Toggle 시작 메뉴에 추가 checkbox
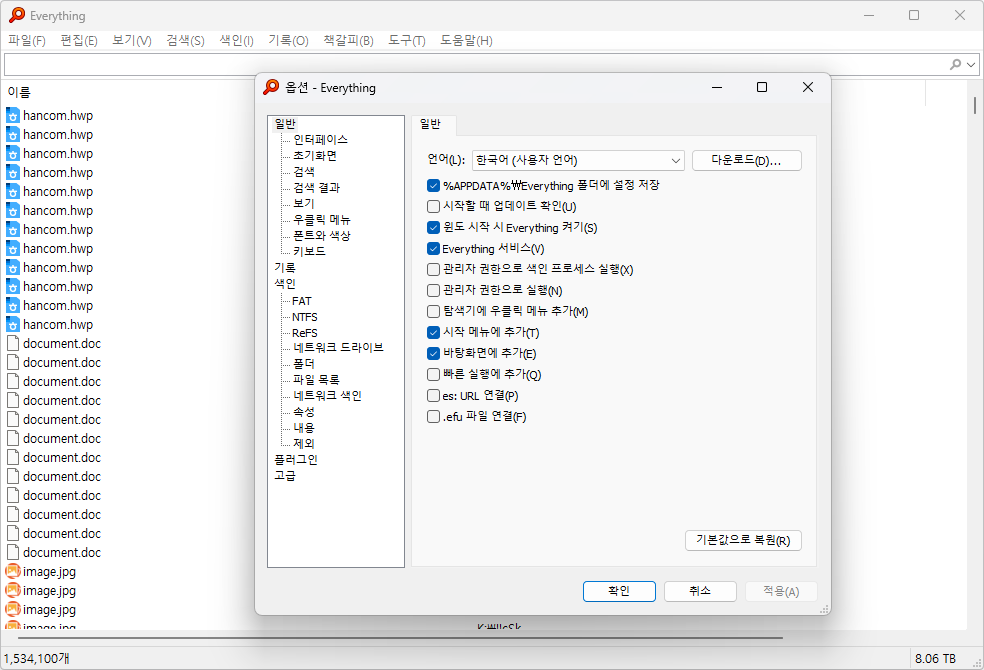This screenshot has height=670, width=984. tap(433, 332)
